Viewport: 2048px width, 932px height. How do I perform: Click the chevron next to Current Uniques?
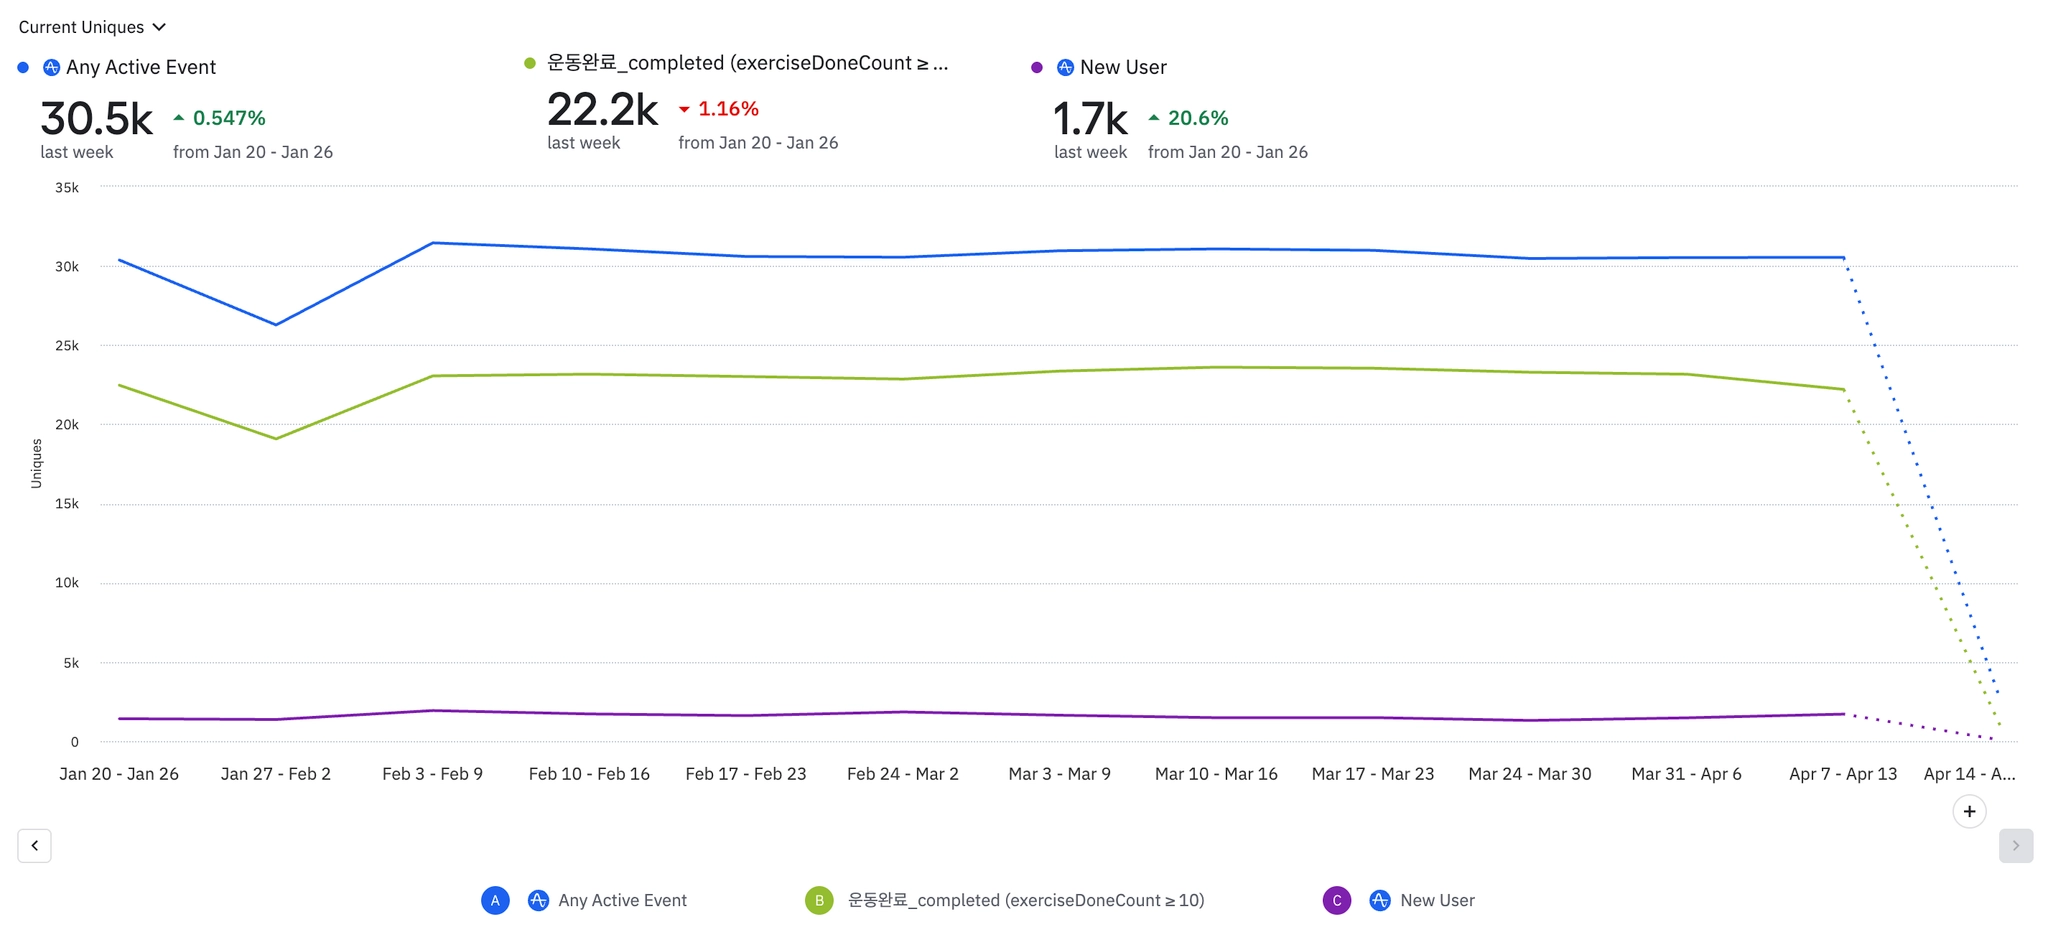[x=159, y=27]
